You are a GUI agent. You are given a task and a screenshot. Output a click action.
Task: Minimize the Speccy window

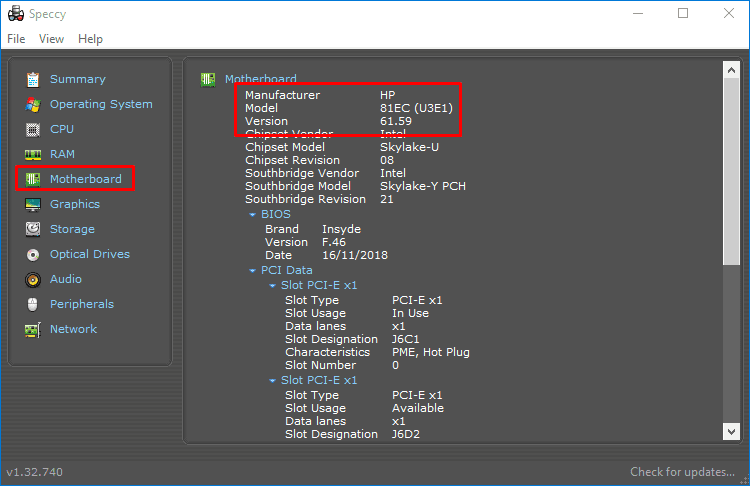pyautogui.click(x=638, y=13)
